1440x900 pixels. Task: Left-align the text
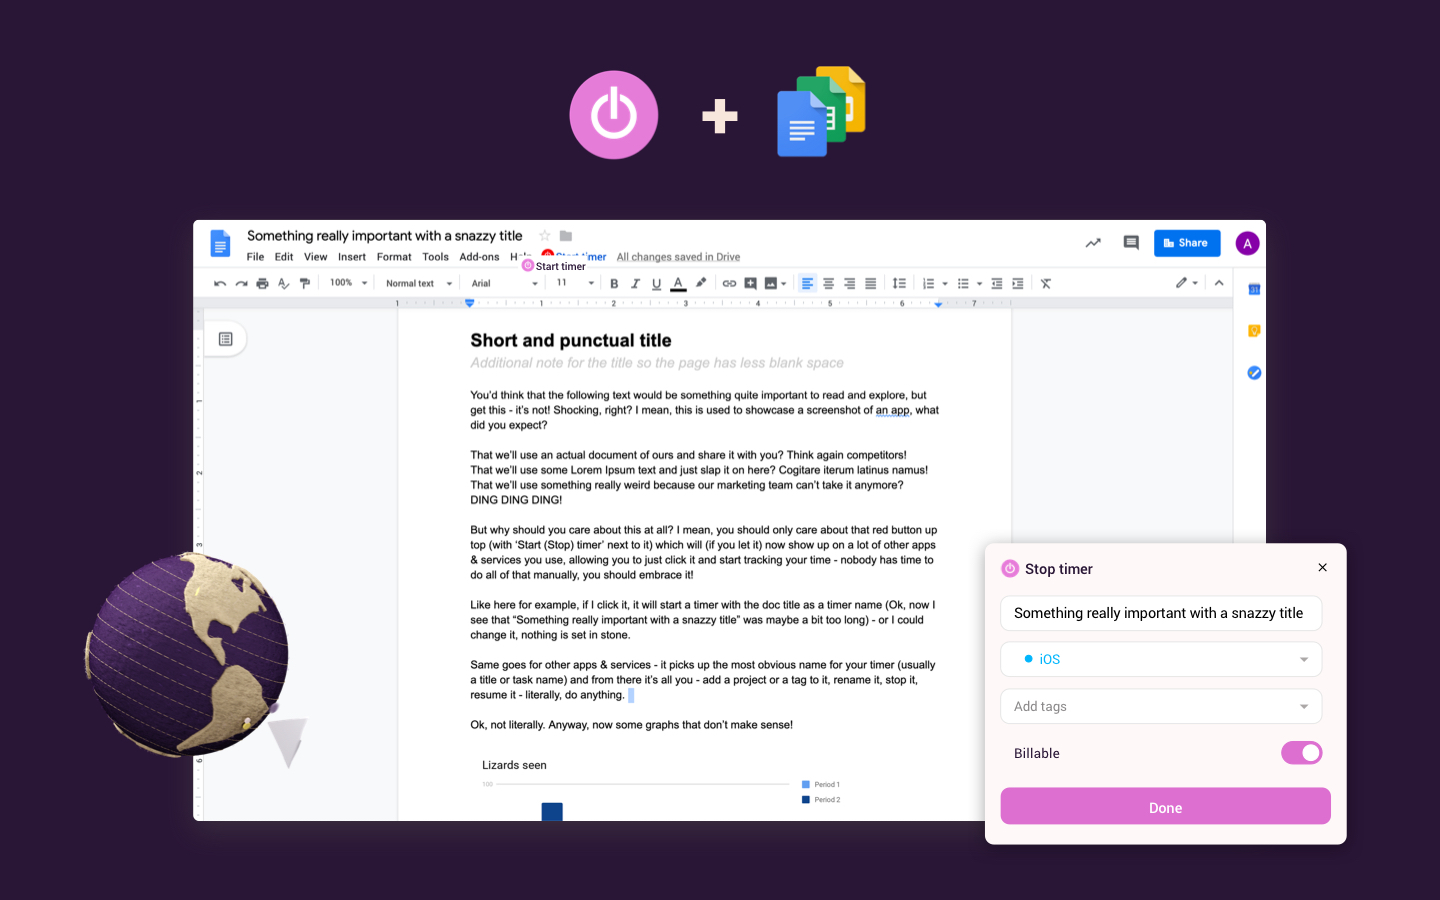coord(807,284)
